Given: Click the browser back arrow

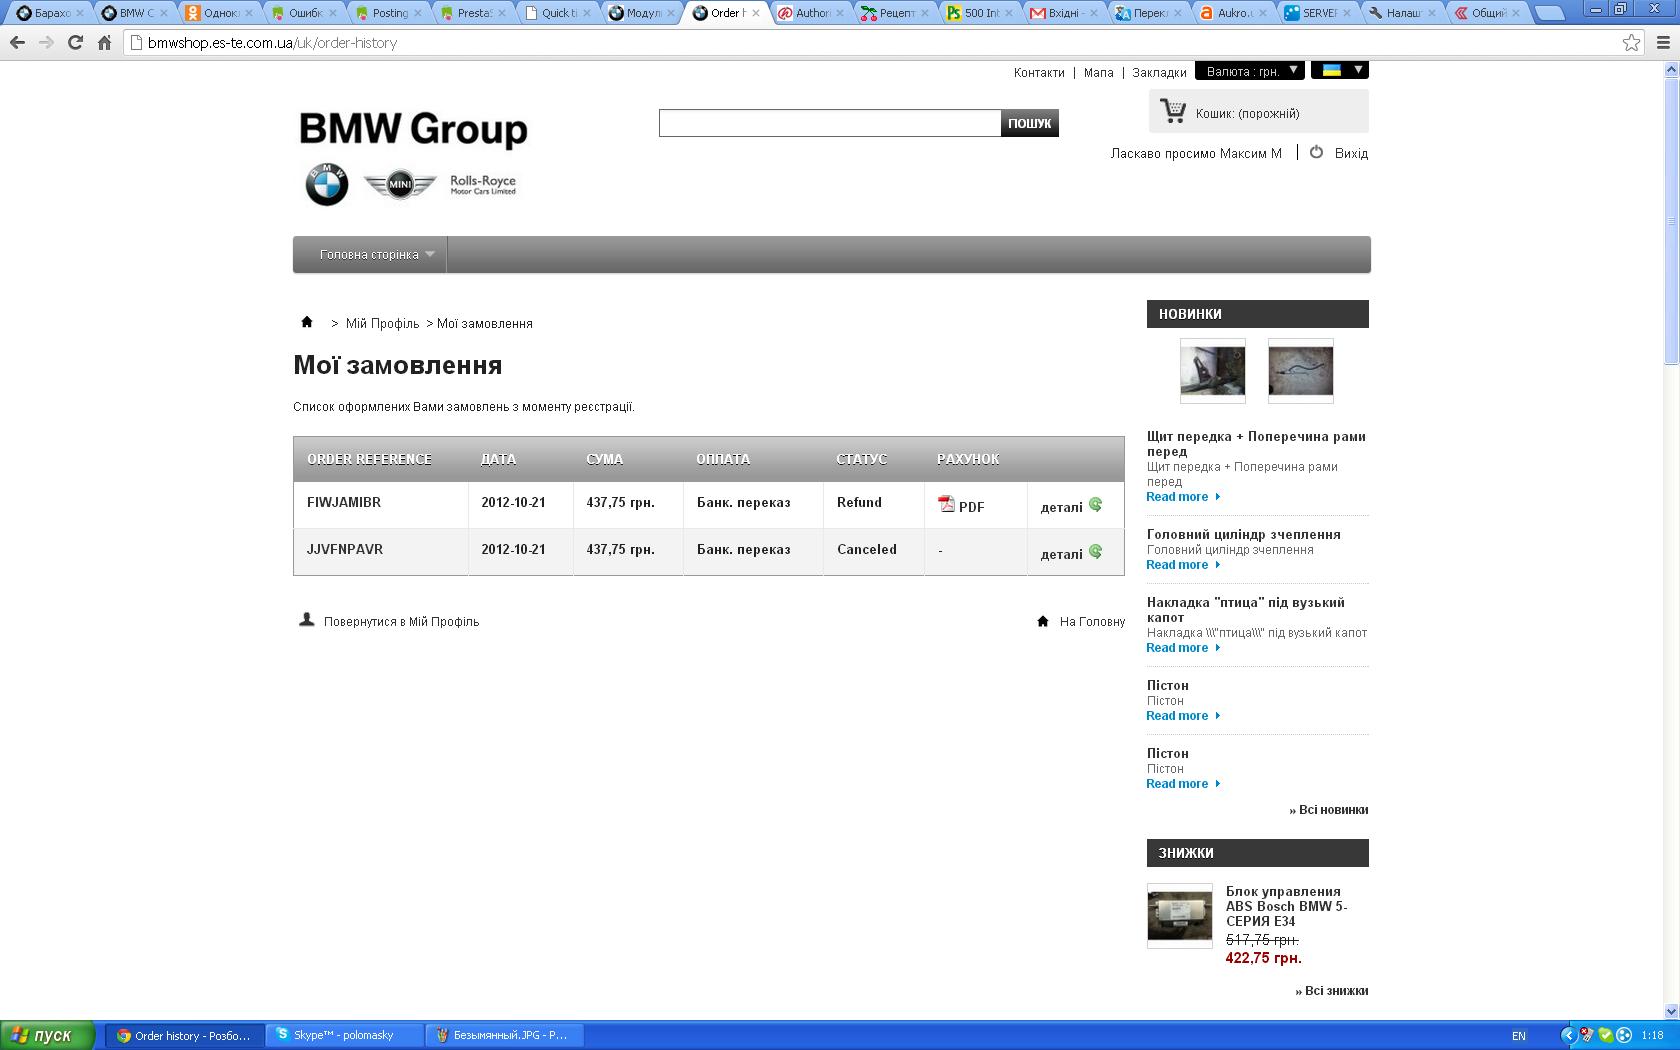Looking at the screenshot, I should pyautogui.click(x=17, y=43).
